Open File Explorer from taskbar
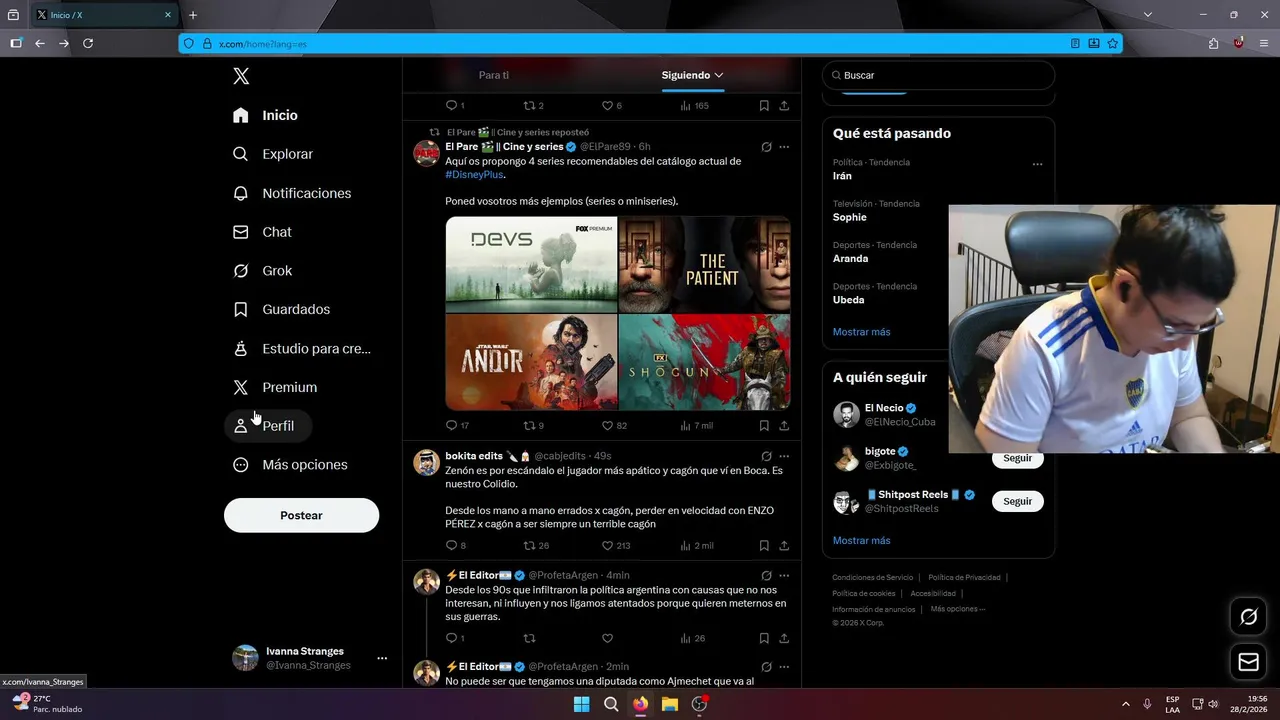1280x720 pixels. pos(670,704)
